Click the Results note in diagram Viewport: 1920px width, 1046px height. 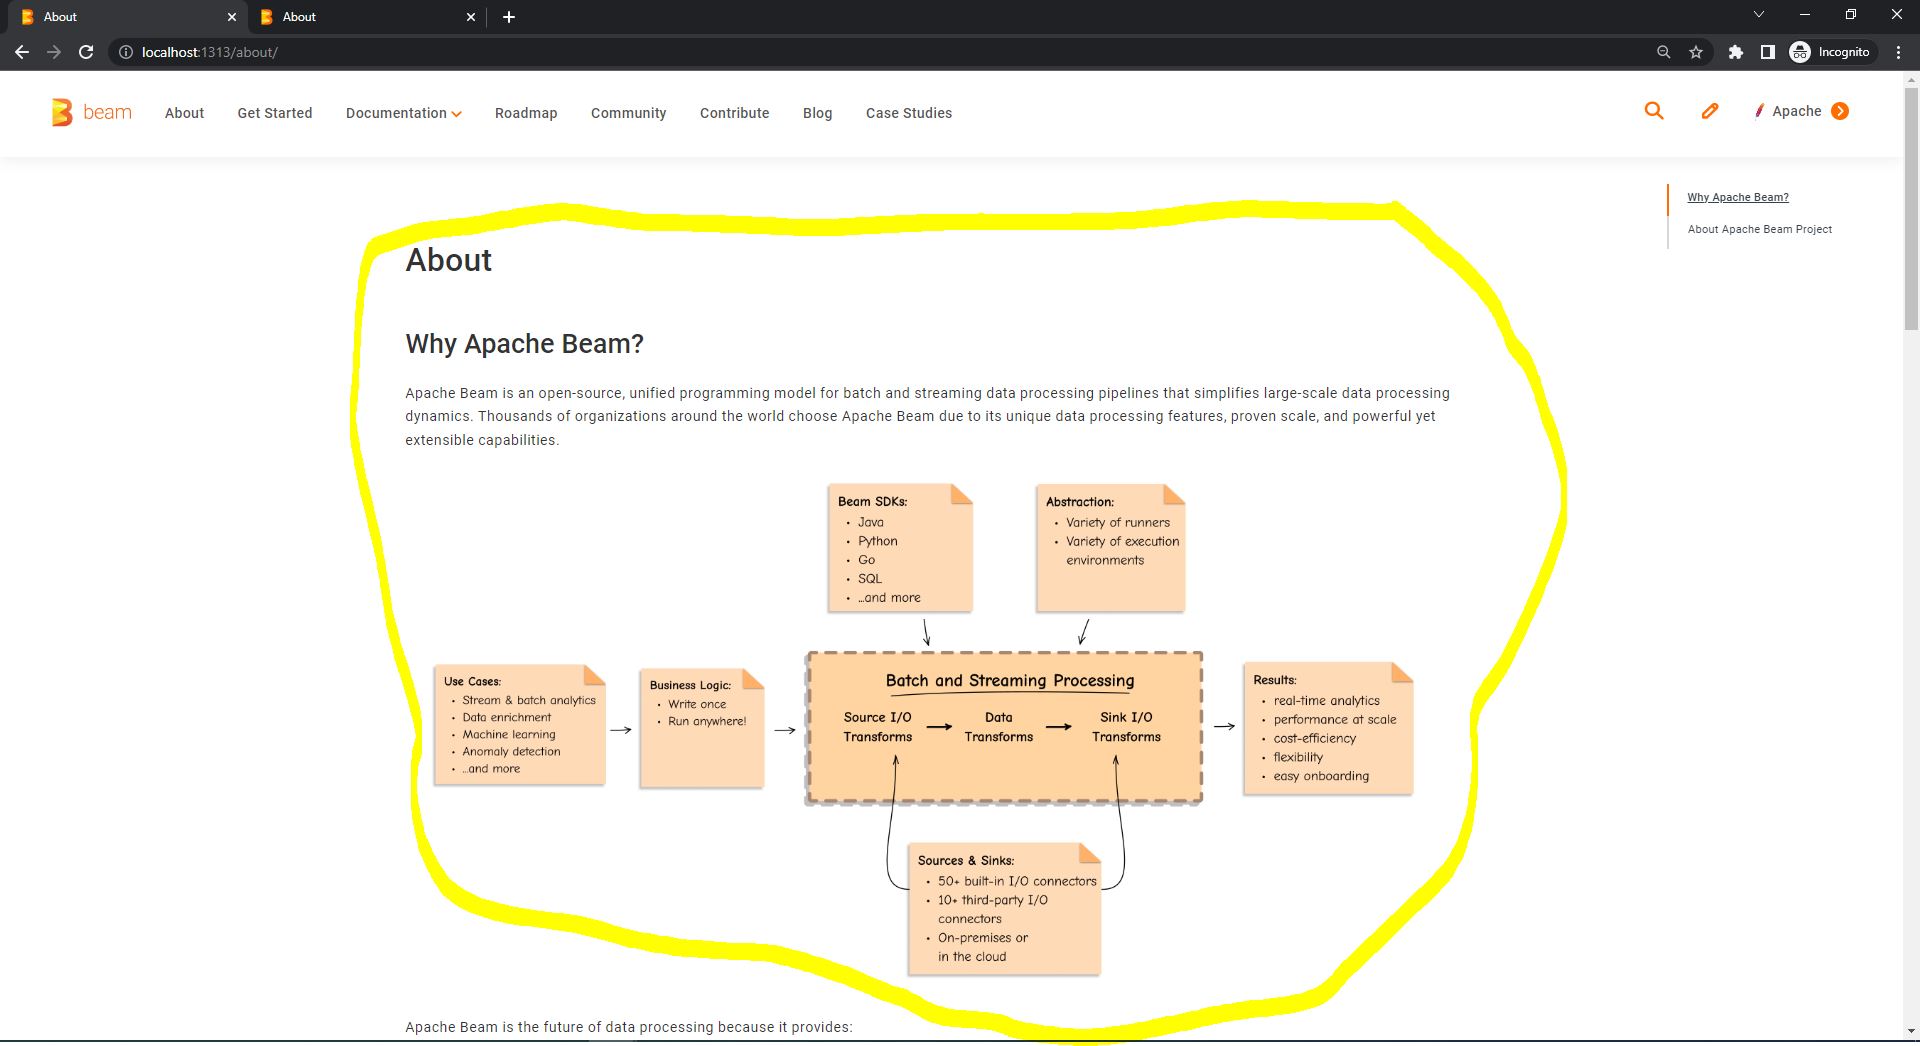[x=1328, y=728]
